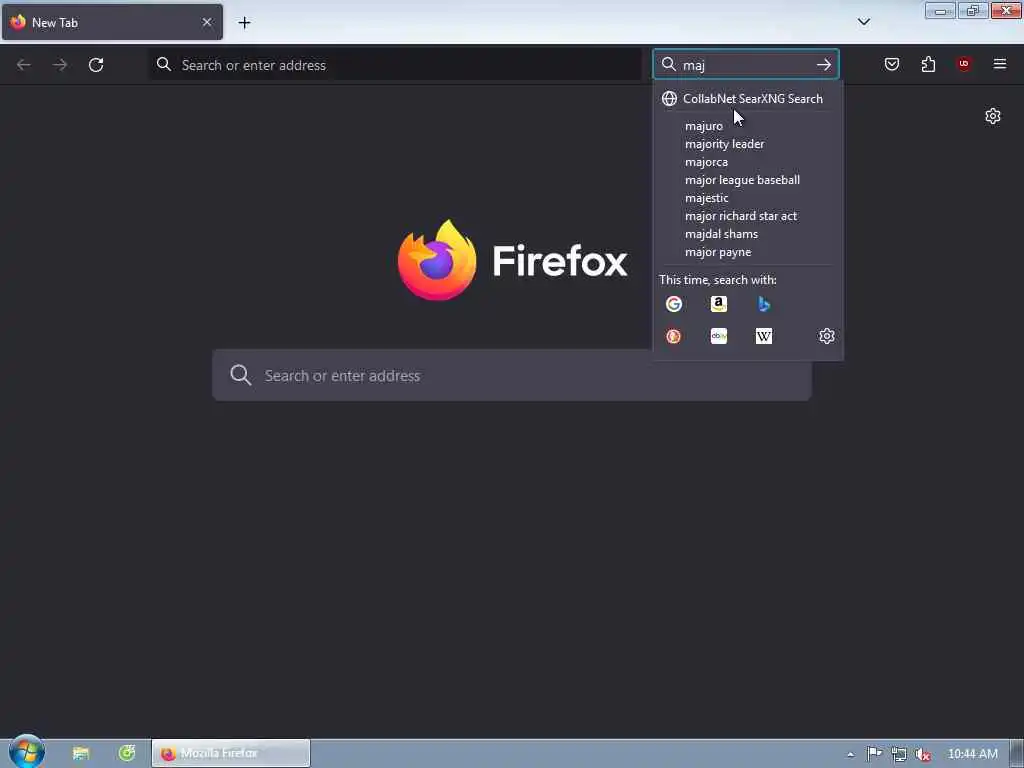1024x768 pixels.
Task: Open the network tray icon
Action: tap(899, 754)
